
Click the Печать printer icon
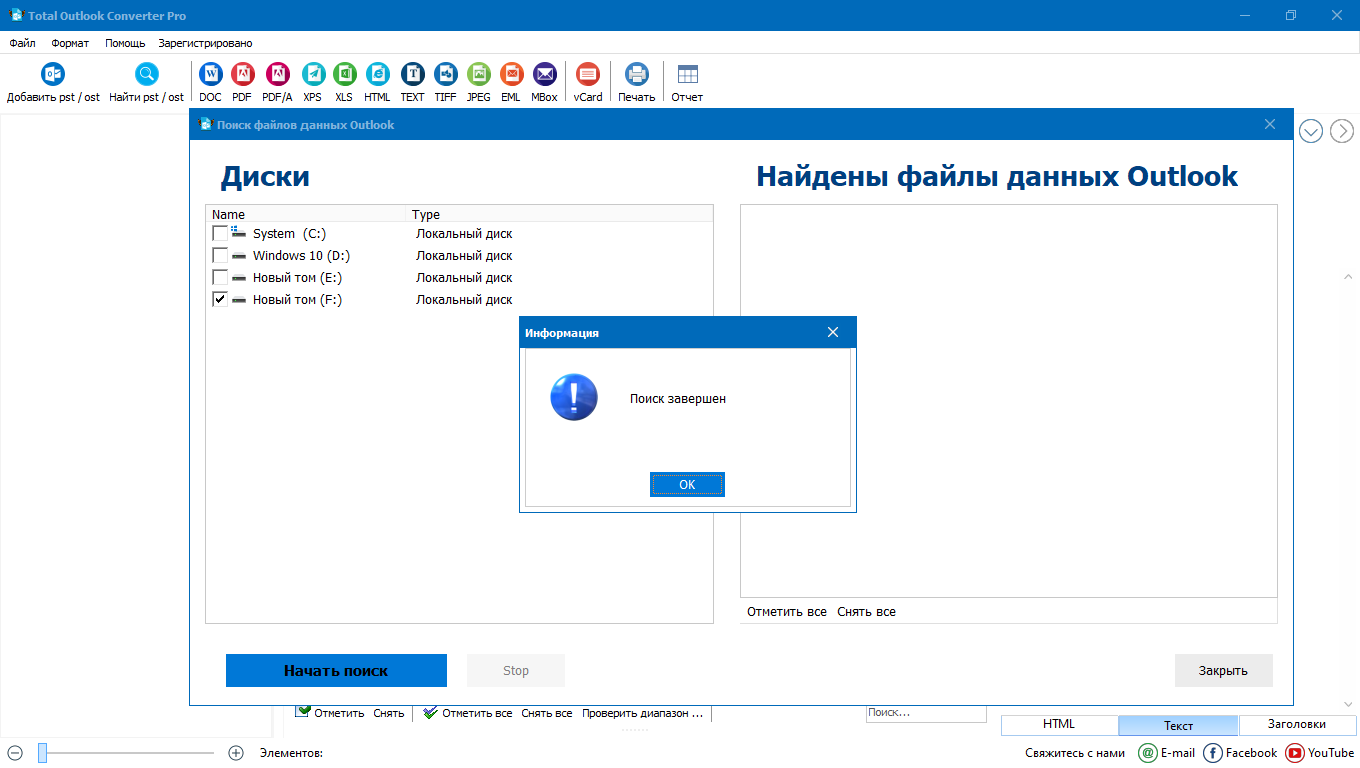[x=636, y=75]
